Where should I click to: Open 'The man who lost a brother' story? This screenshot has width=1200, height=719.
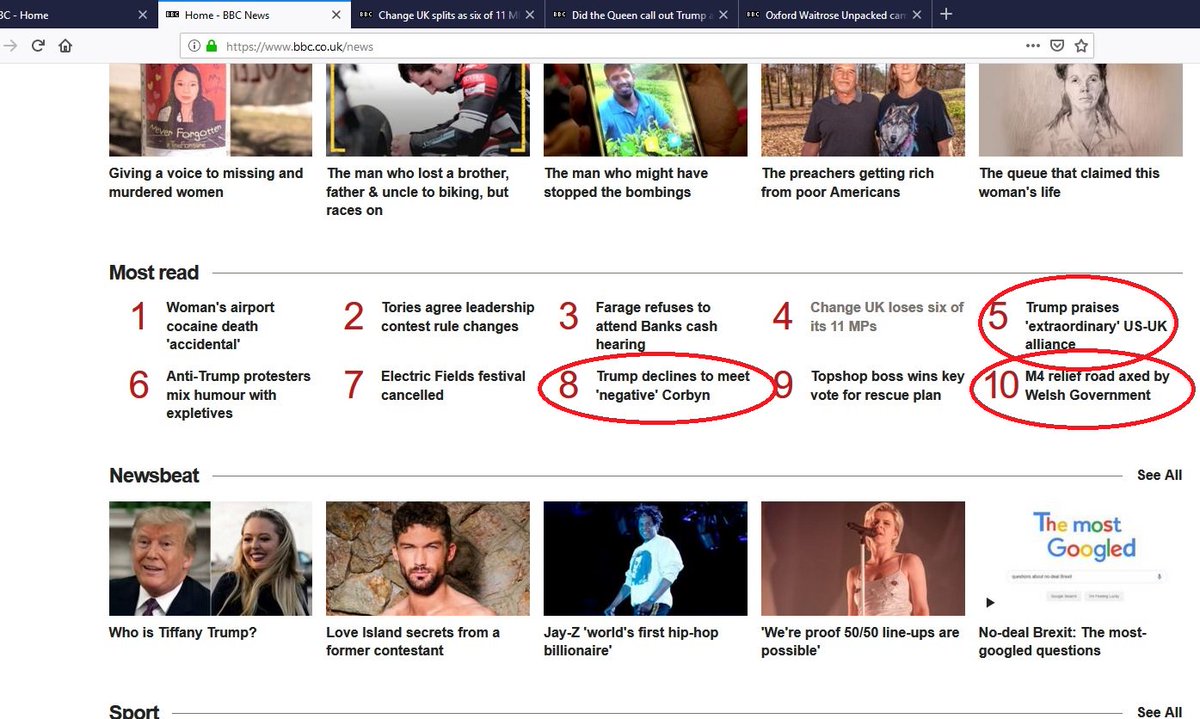tap(418, 192)
